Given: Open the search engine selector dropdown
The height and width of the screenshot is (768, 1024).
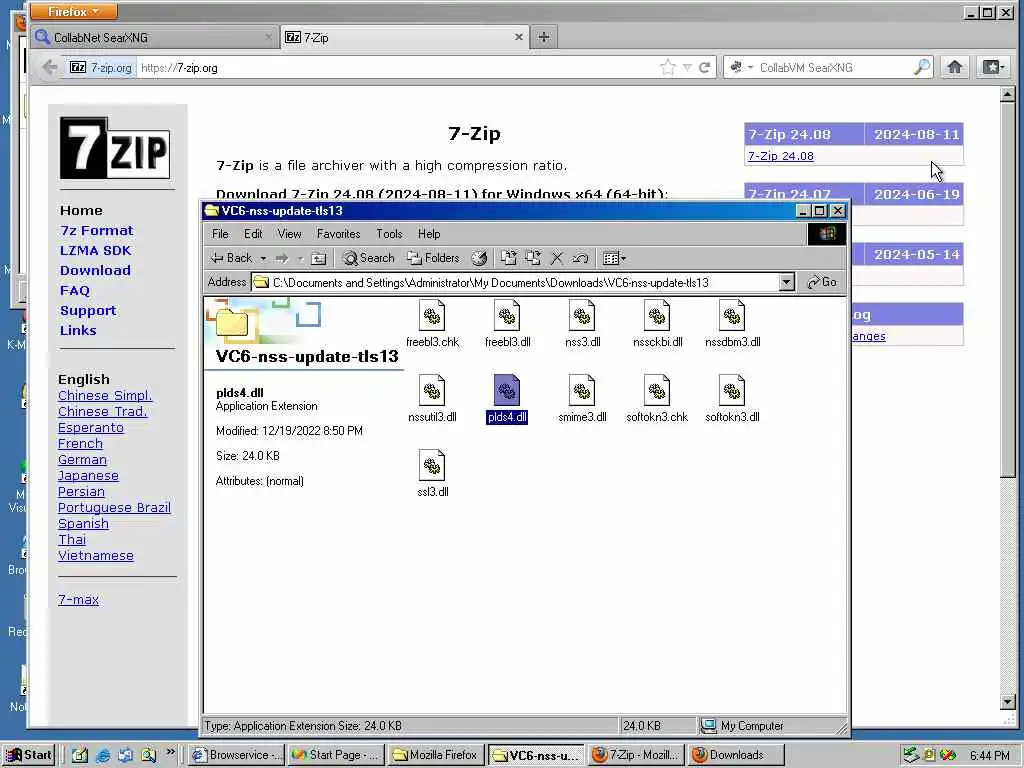Looking at the screenshot, I should pos(741,67).
